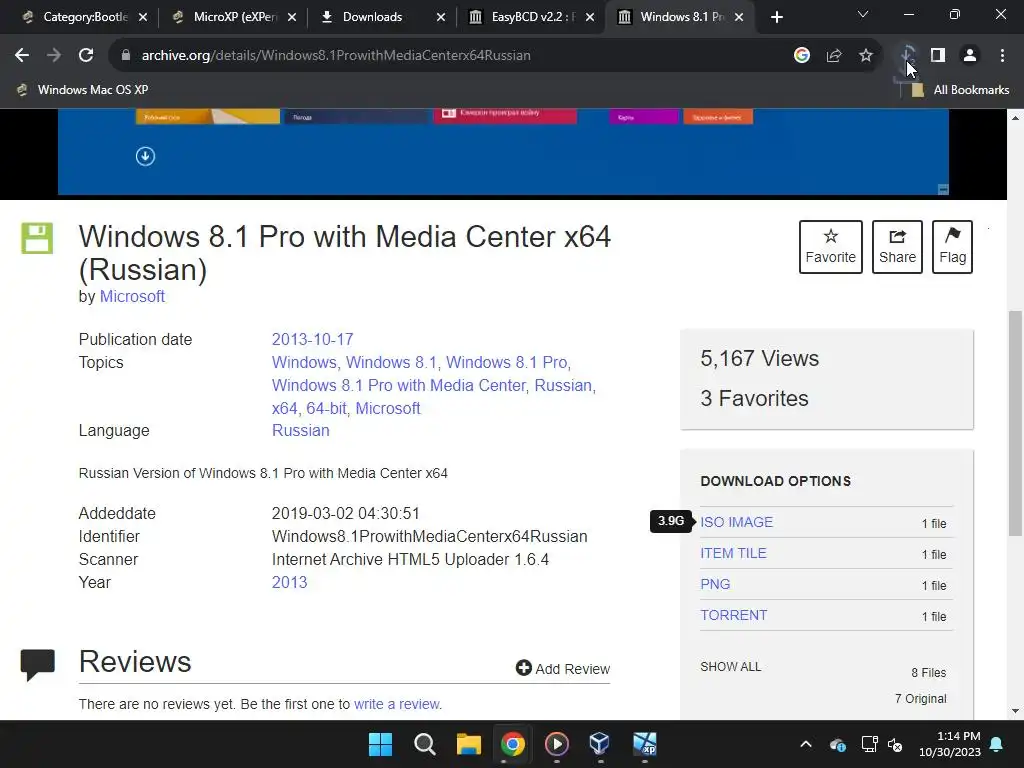Open the VirtualBox taskbar icon
The image size is (1024, 768).
pos(600,744)
